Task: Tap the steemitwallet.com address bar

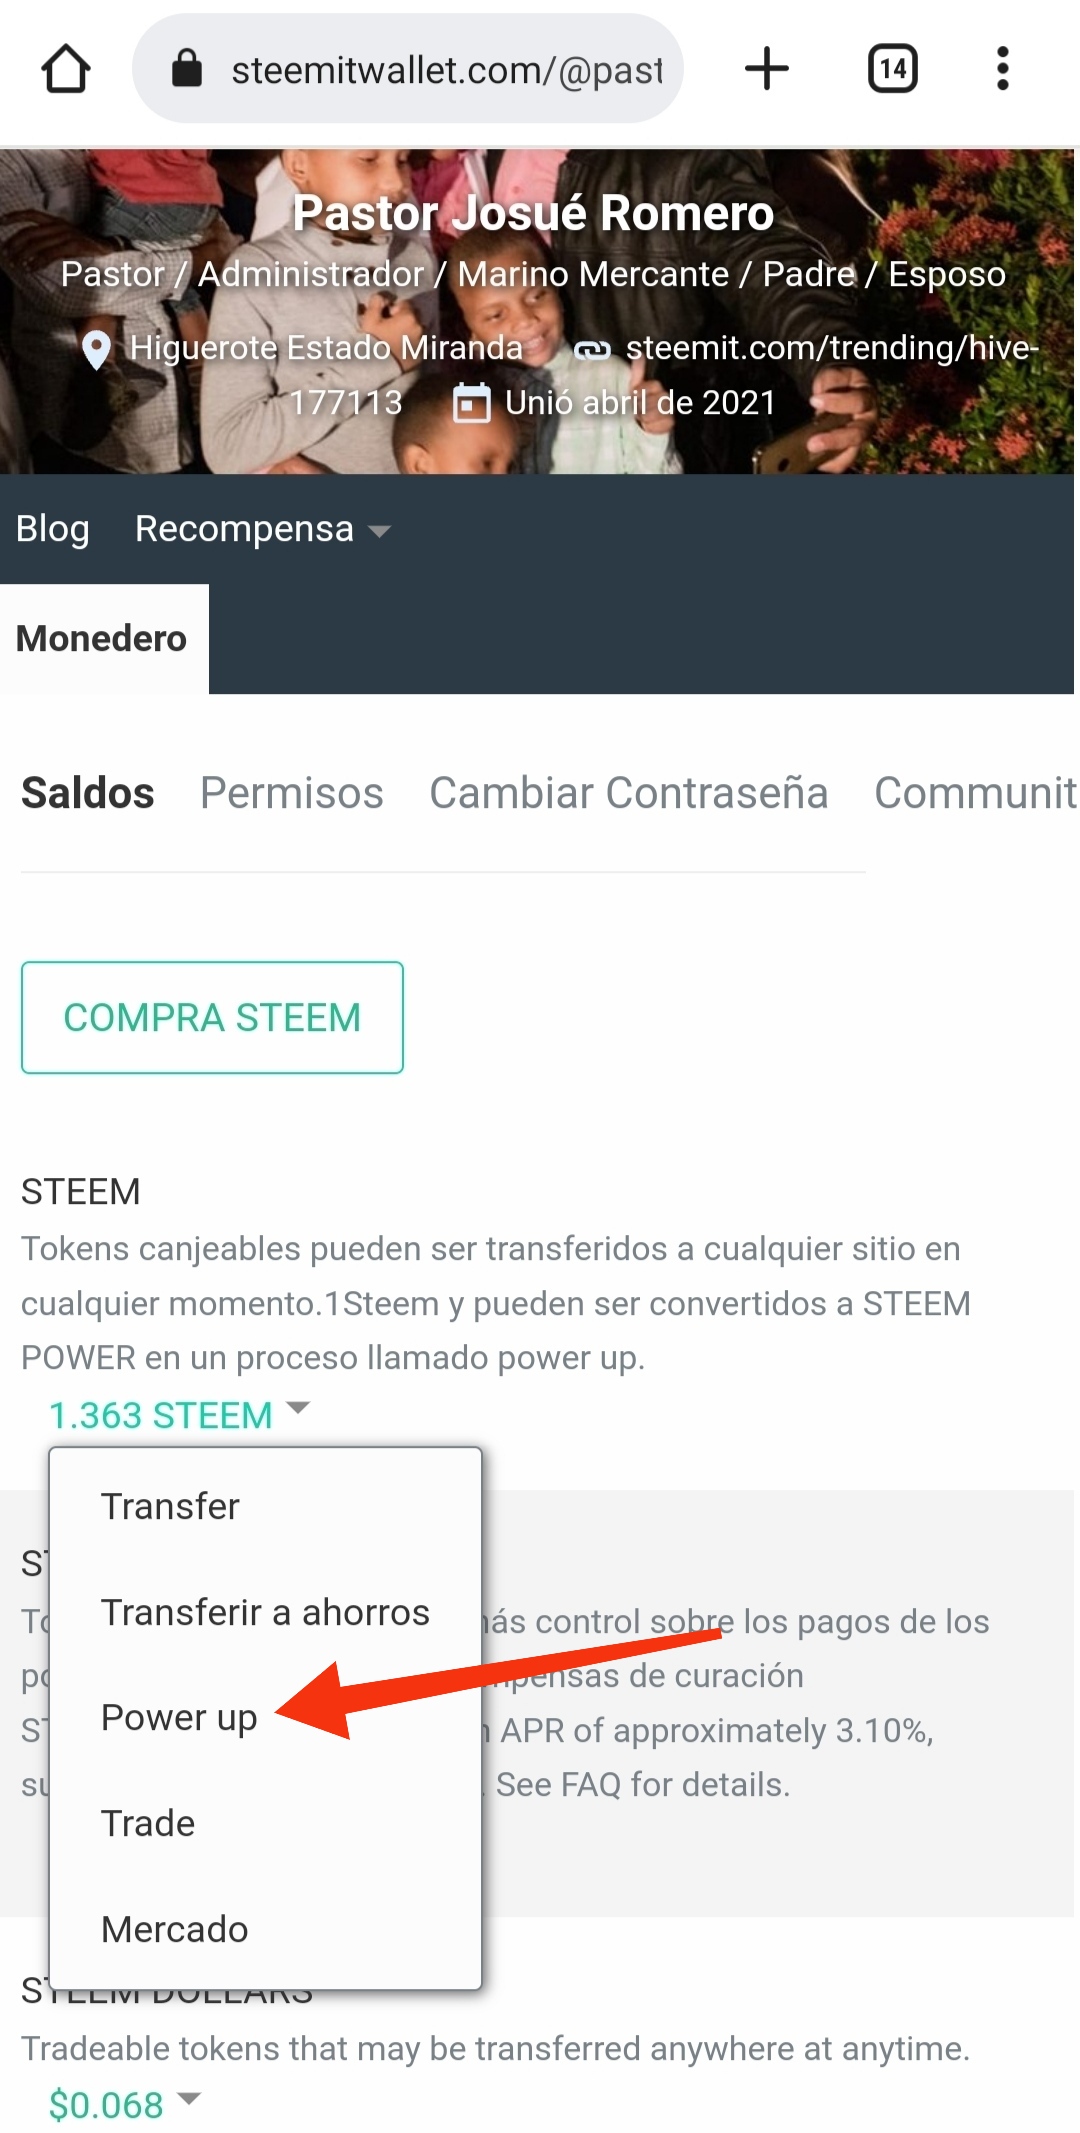Action: [x=408, y=69]
